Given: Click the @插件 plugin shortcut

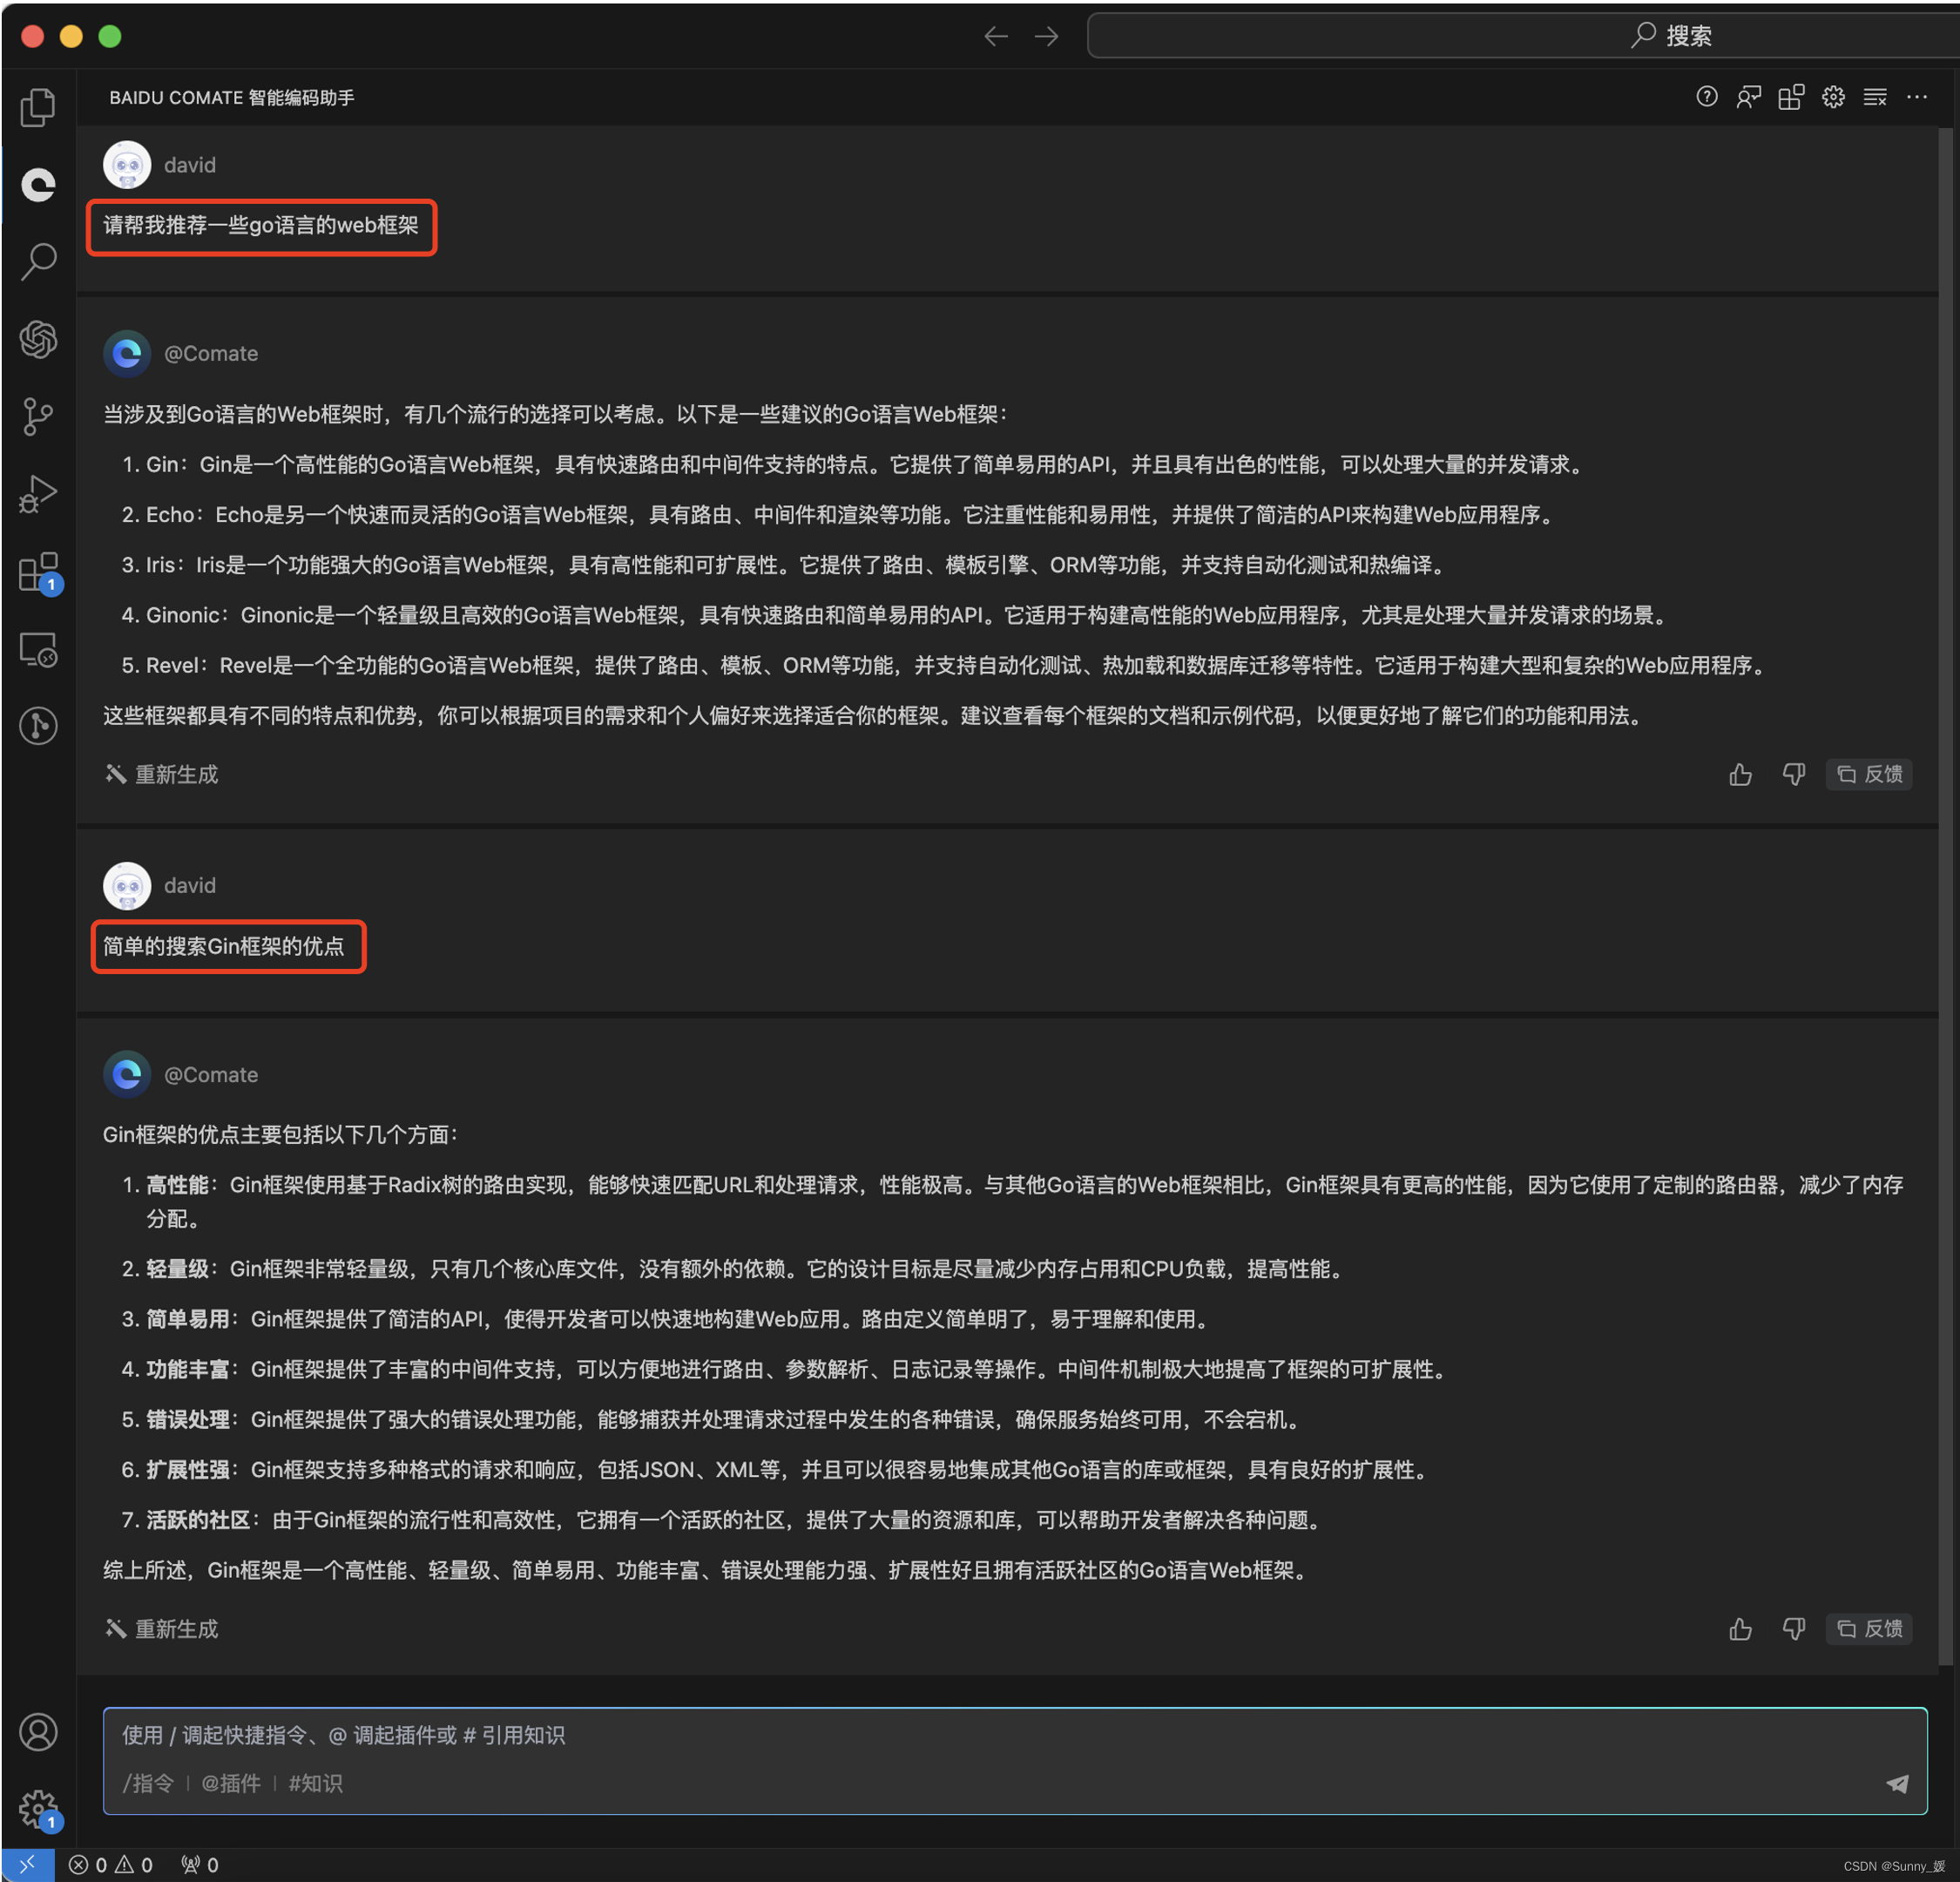Looking at the screenshot, I should point(231,1783).
